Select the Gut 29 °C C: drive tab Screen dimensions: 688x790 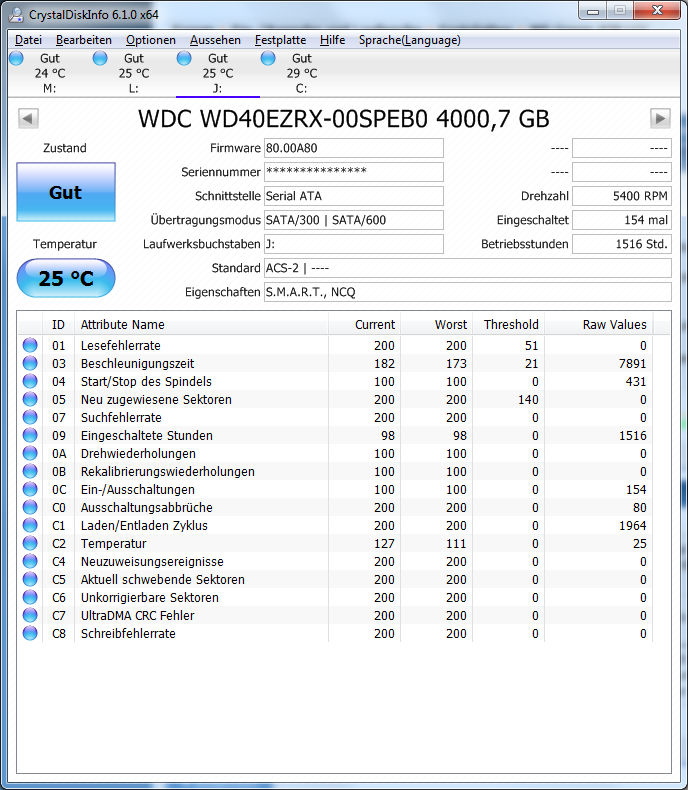302,73
